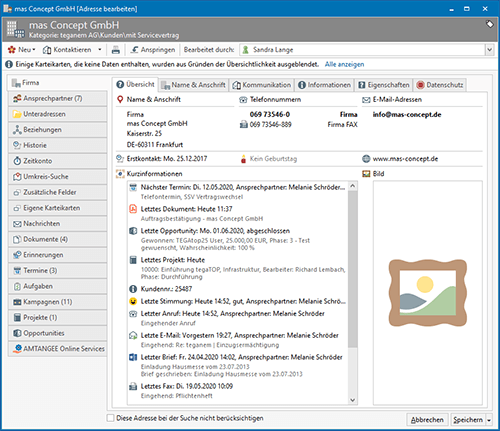
Task: Open the Beziehungen sidebar entry
Action: (x=57, y=130)
